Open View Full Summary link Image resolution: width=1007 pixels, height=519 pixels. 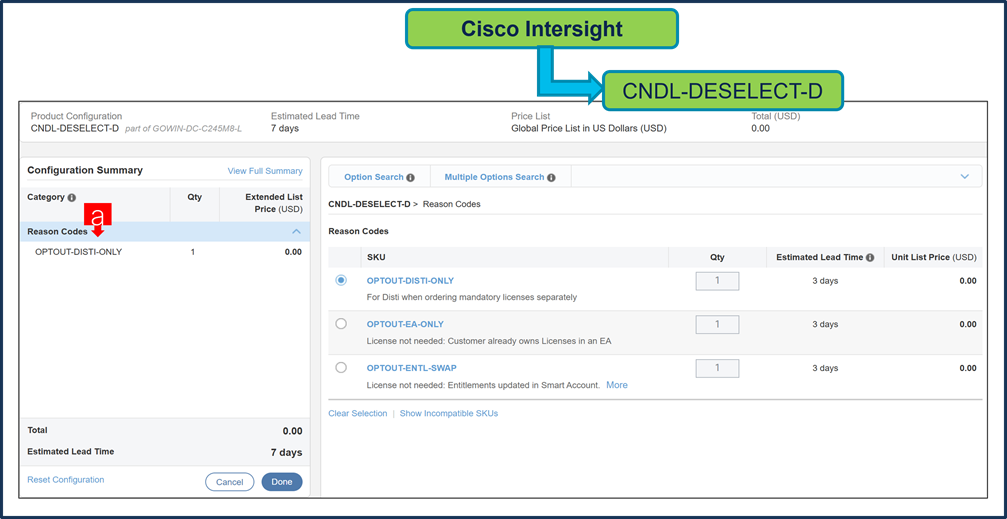pos(265,171)
